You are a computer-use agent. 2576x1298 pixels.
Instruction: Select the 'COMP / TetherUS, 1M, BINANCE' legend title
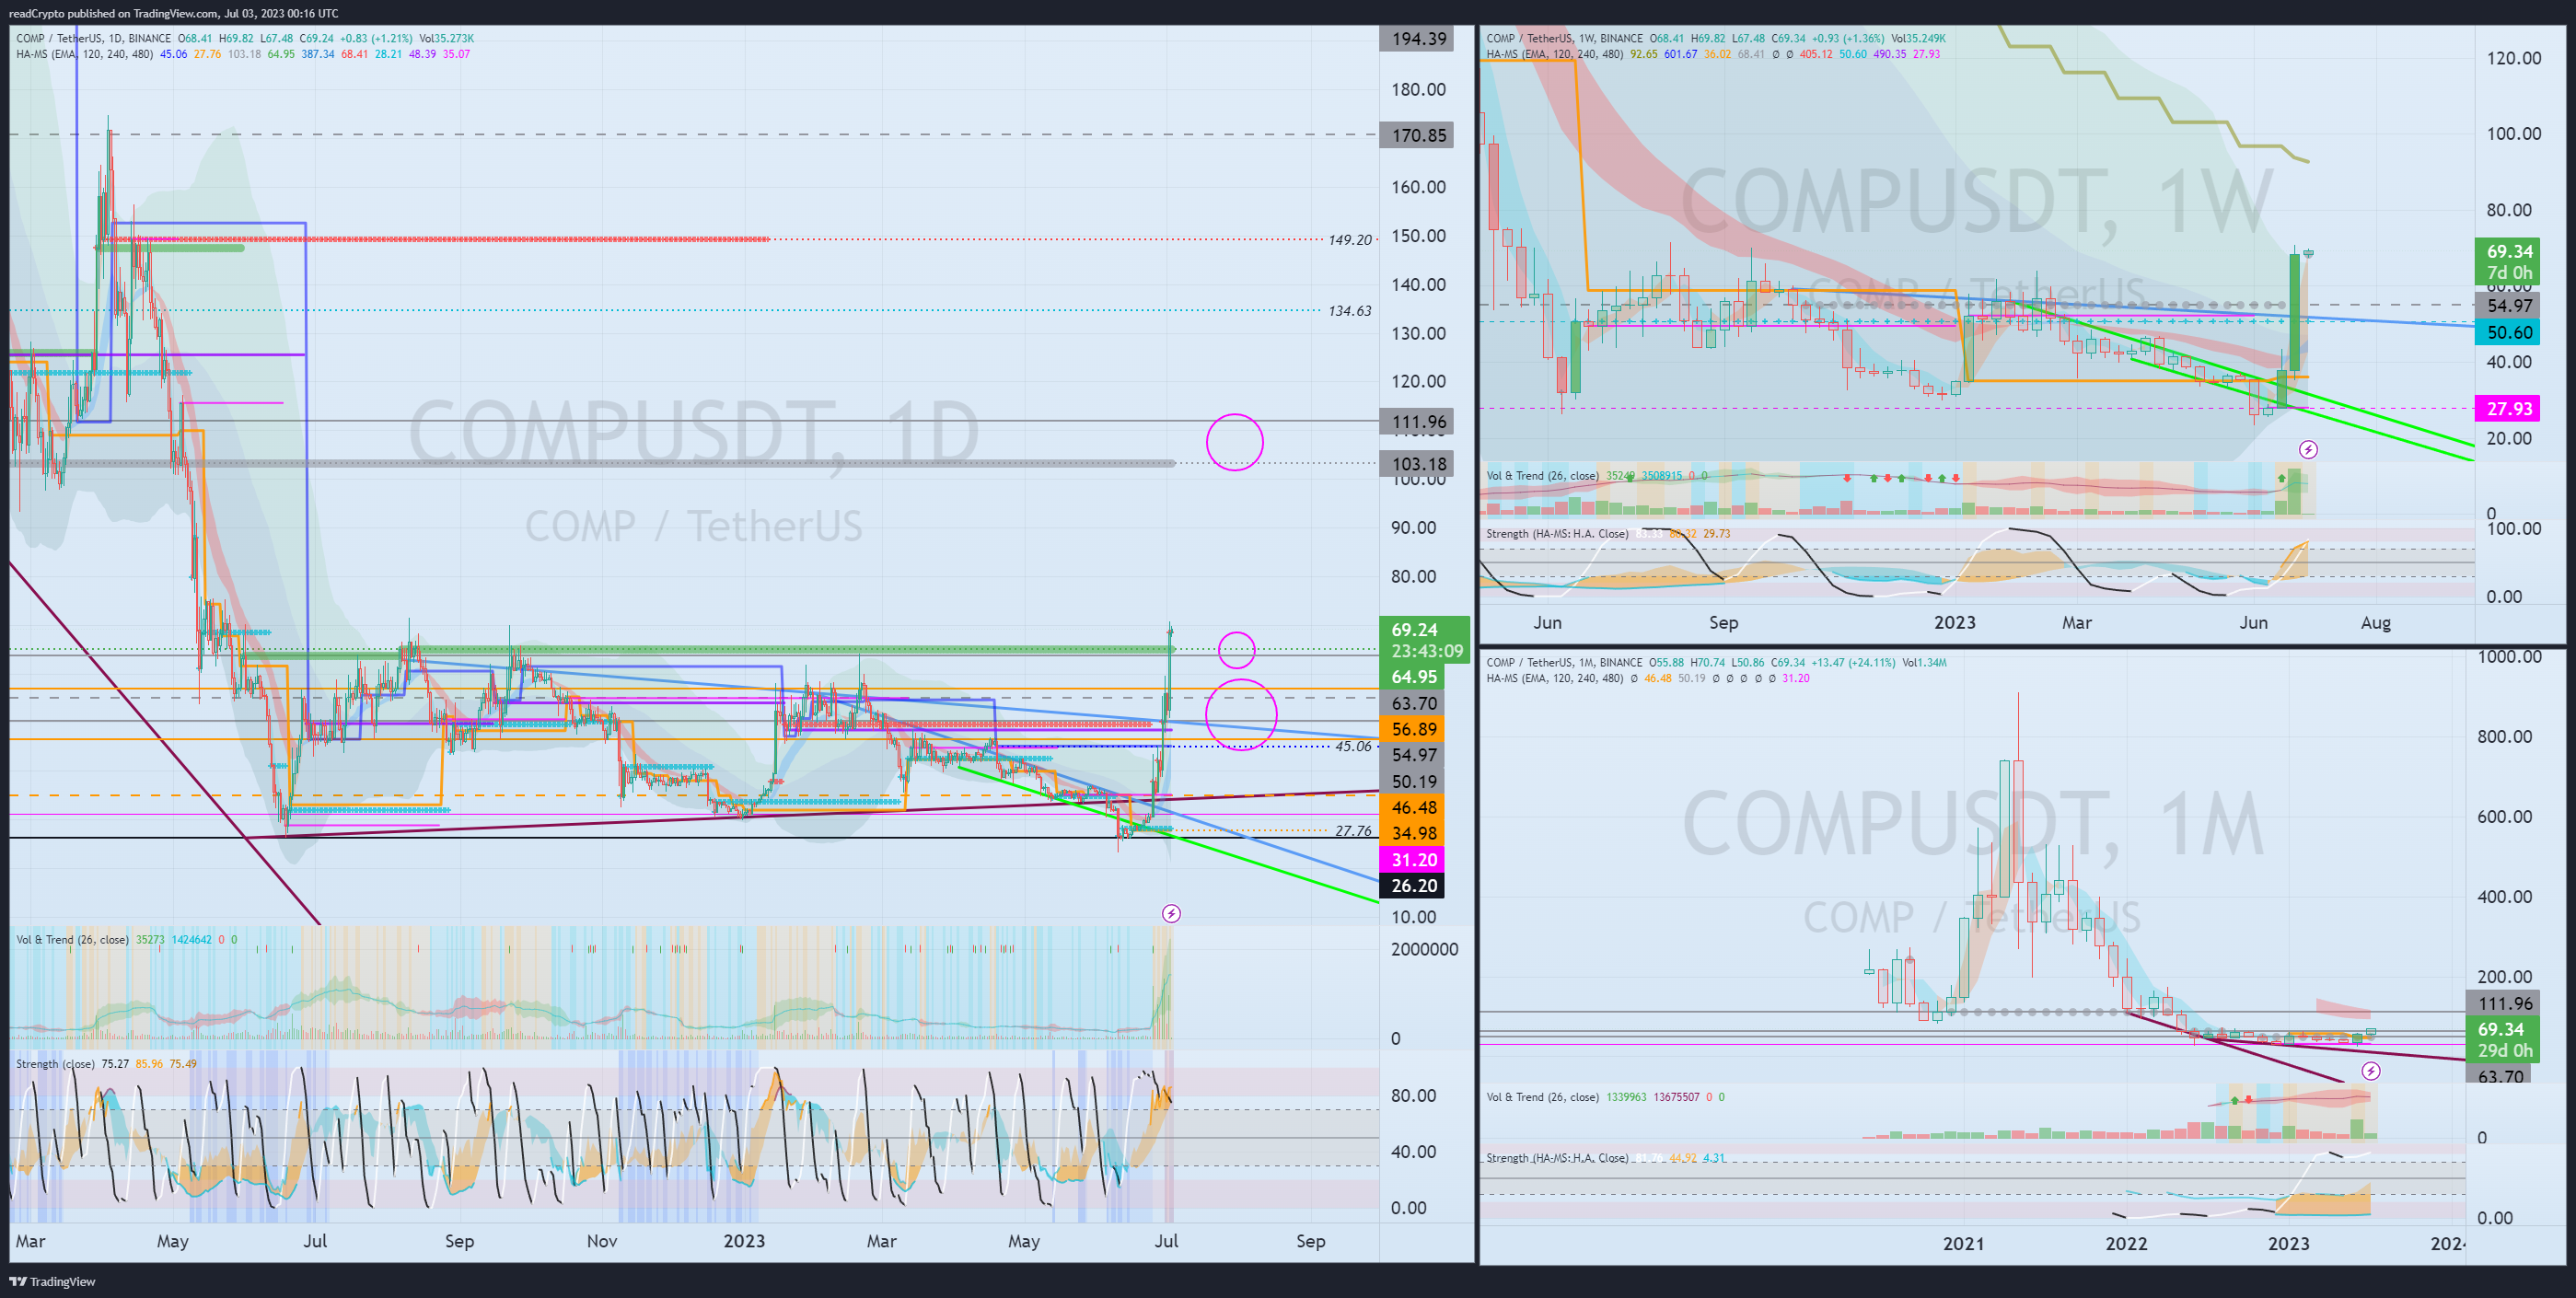[x=1566, y=662]
